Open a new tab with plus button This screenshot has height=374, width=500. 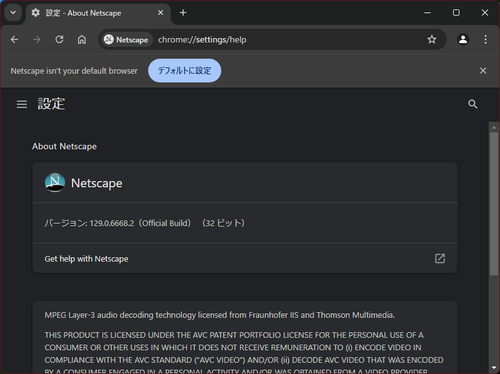[183, 13]
